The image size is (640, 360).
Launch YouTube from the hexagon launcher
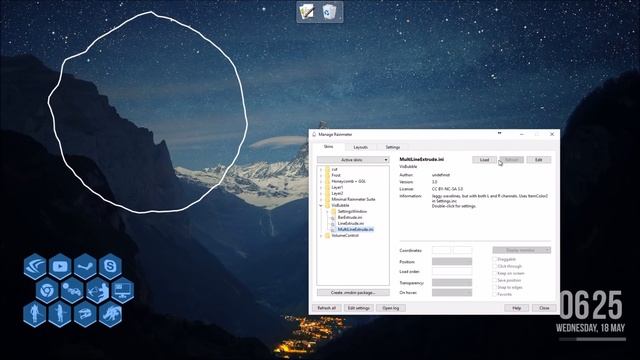click(x=60, y=267)
